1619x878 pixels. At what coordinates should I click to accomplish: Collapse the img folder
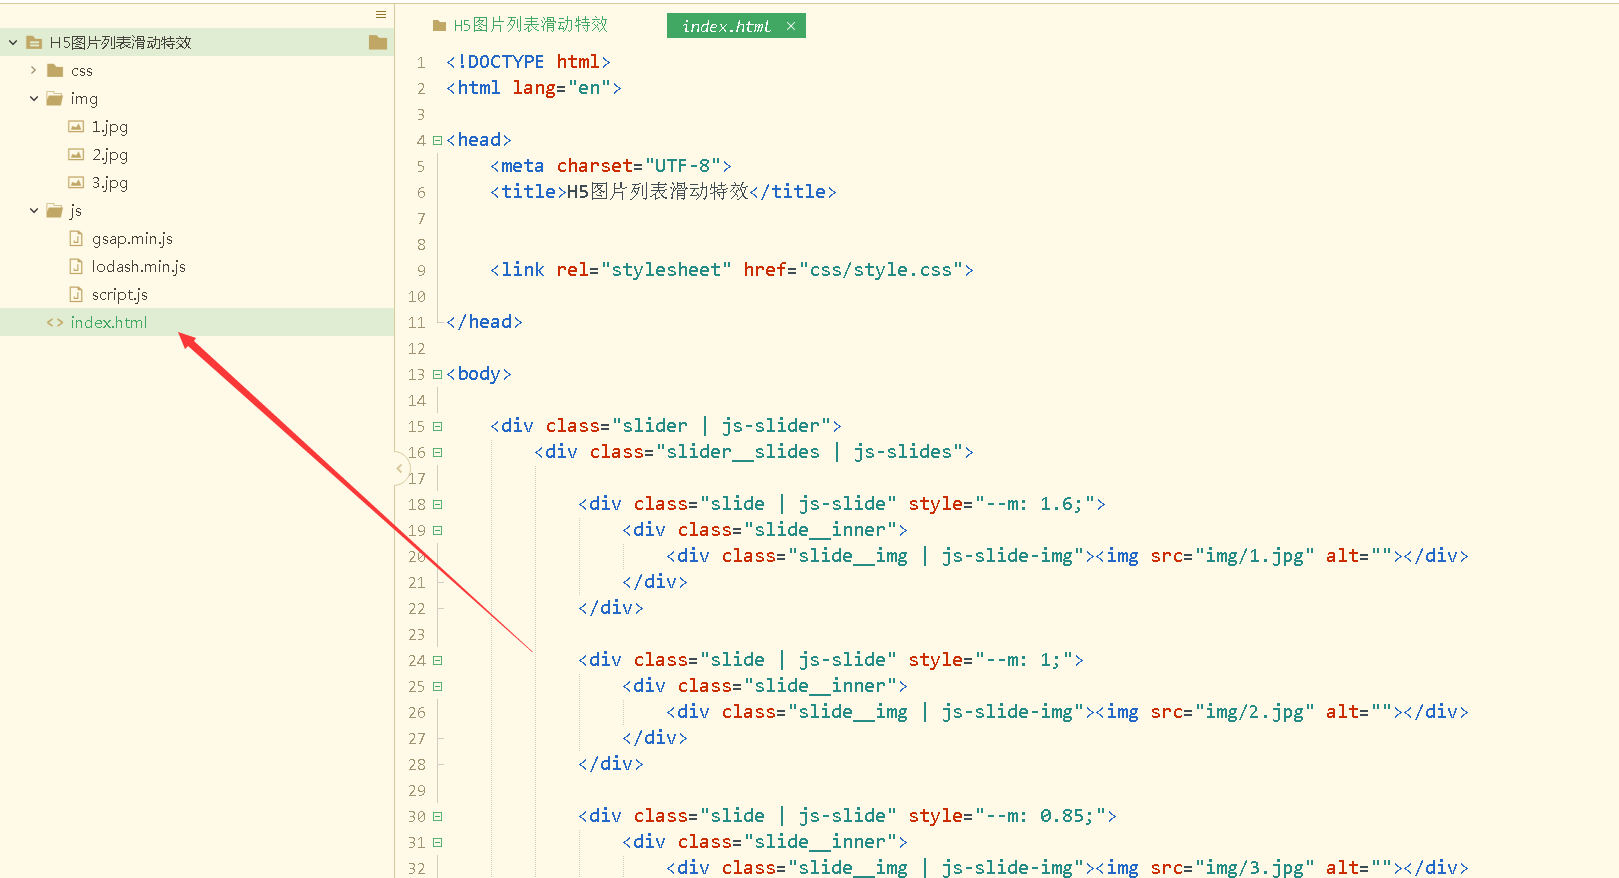point(33,98)
